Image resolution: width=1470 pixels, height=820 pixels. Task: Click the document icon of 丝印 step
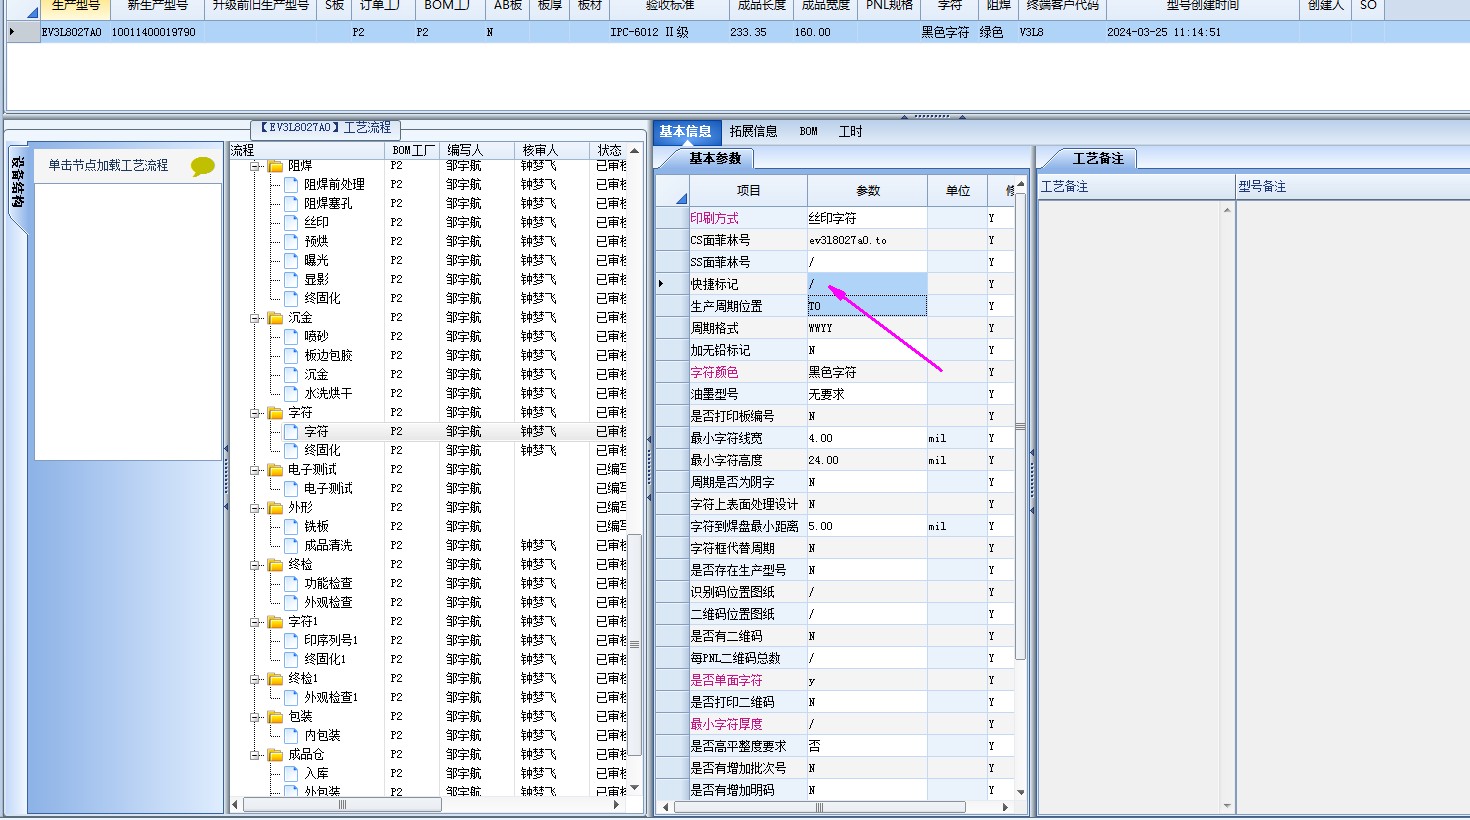point(291,223)
